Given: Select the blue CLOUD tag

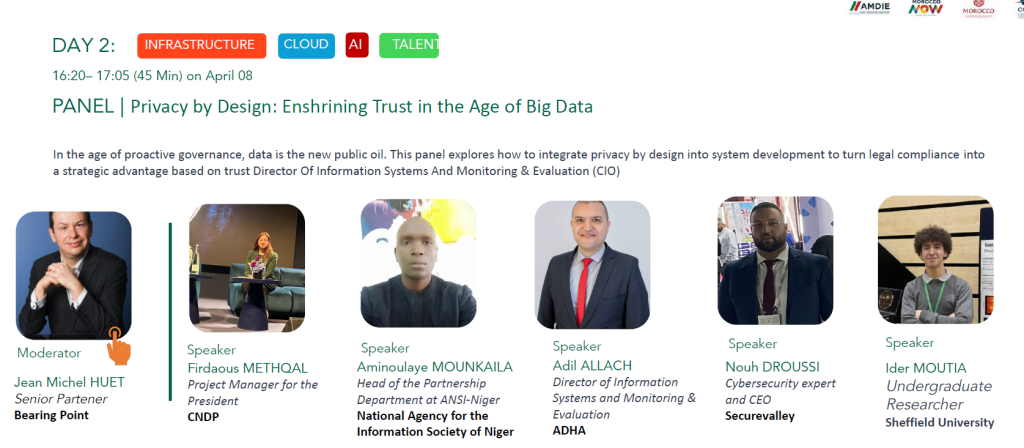Looking at the screenshot, I should coord(306,45).
